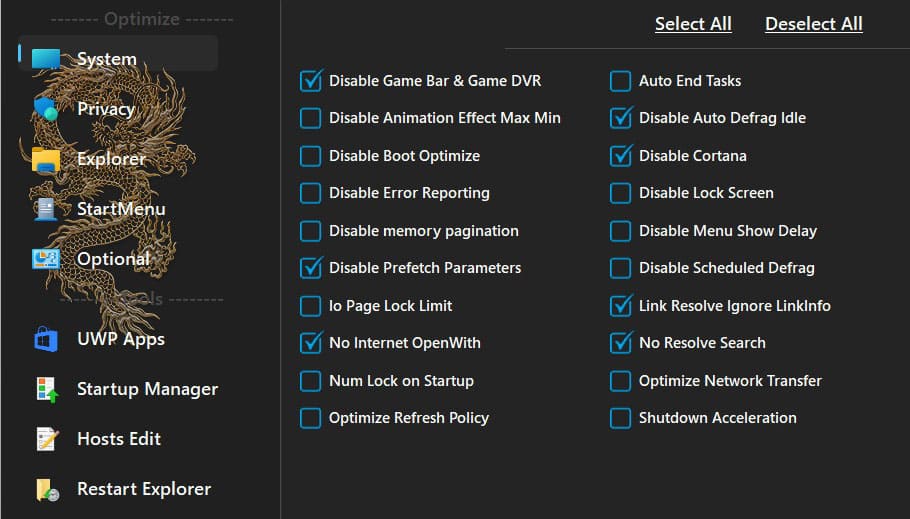
Task: Switch to the Explorer section
Action: [111, 158]
